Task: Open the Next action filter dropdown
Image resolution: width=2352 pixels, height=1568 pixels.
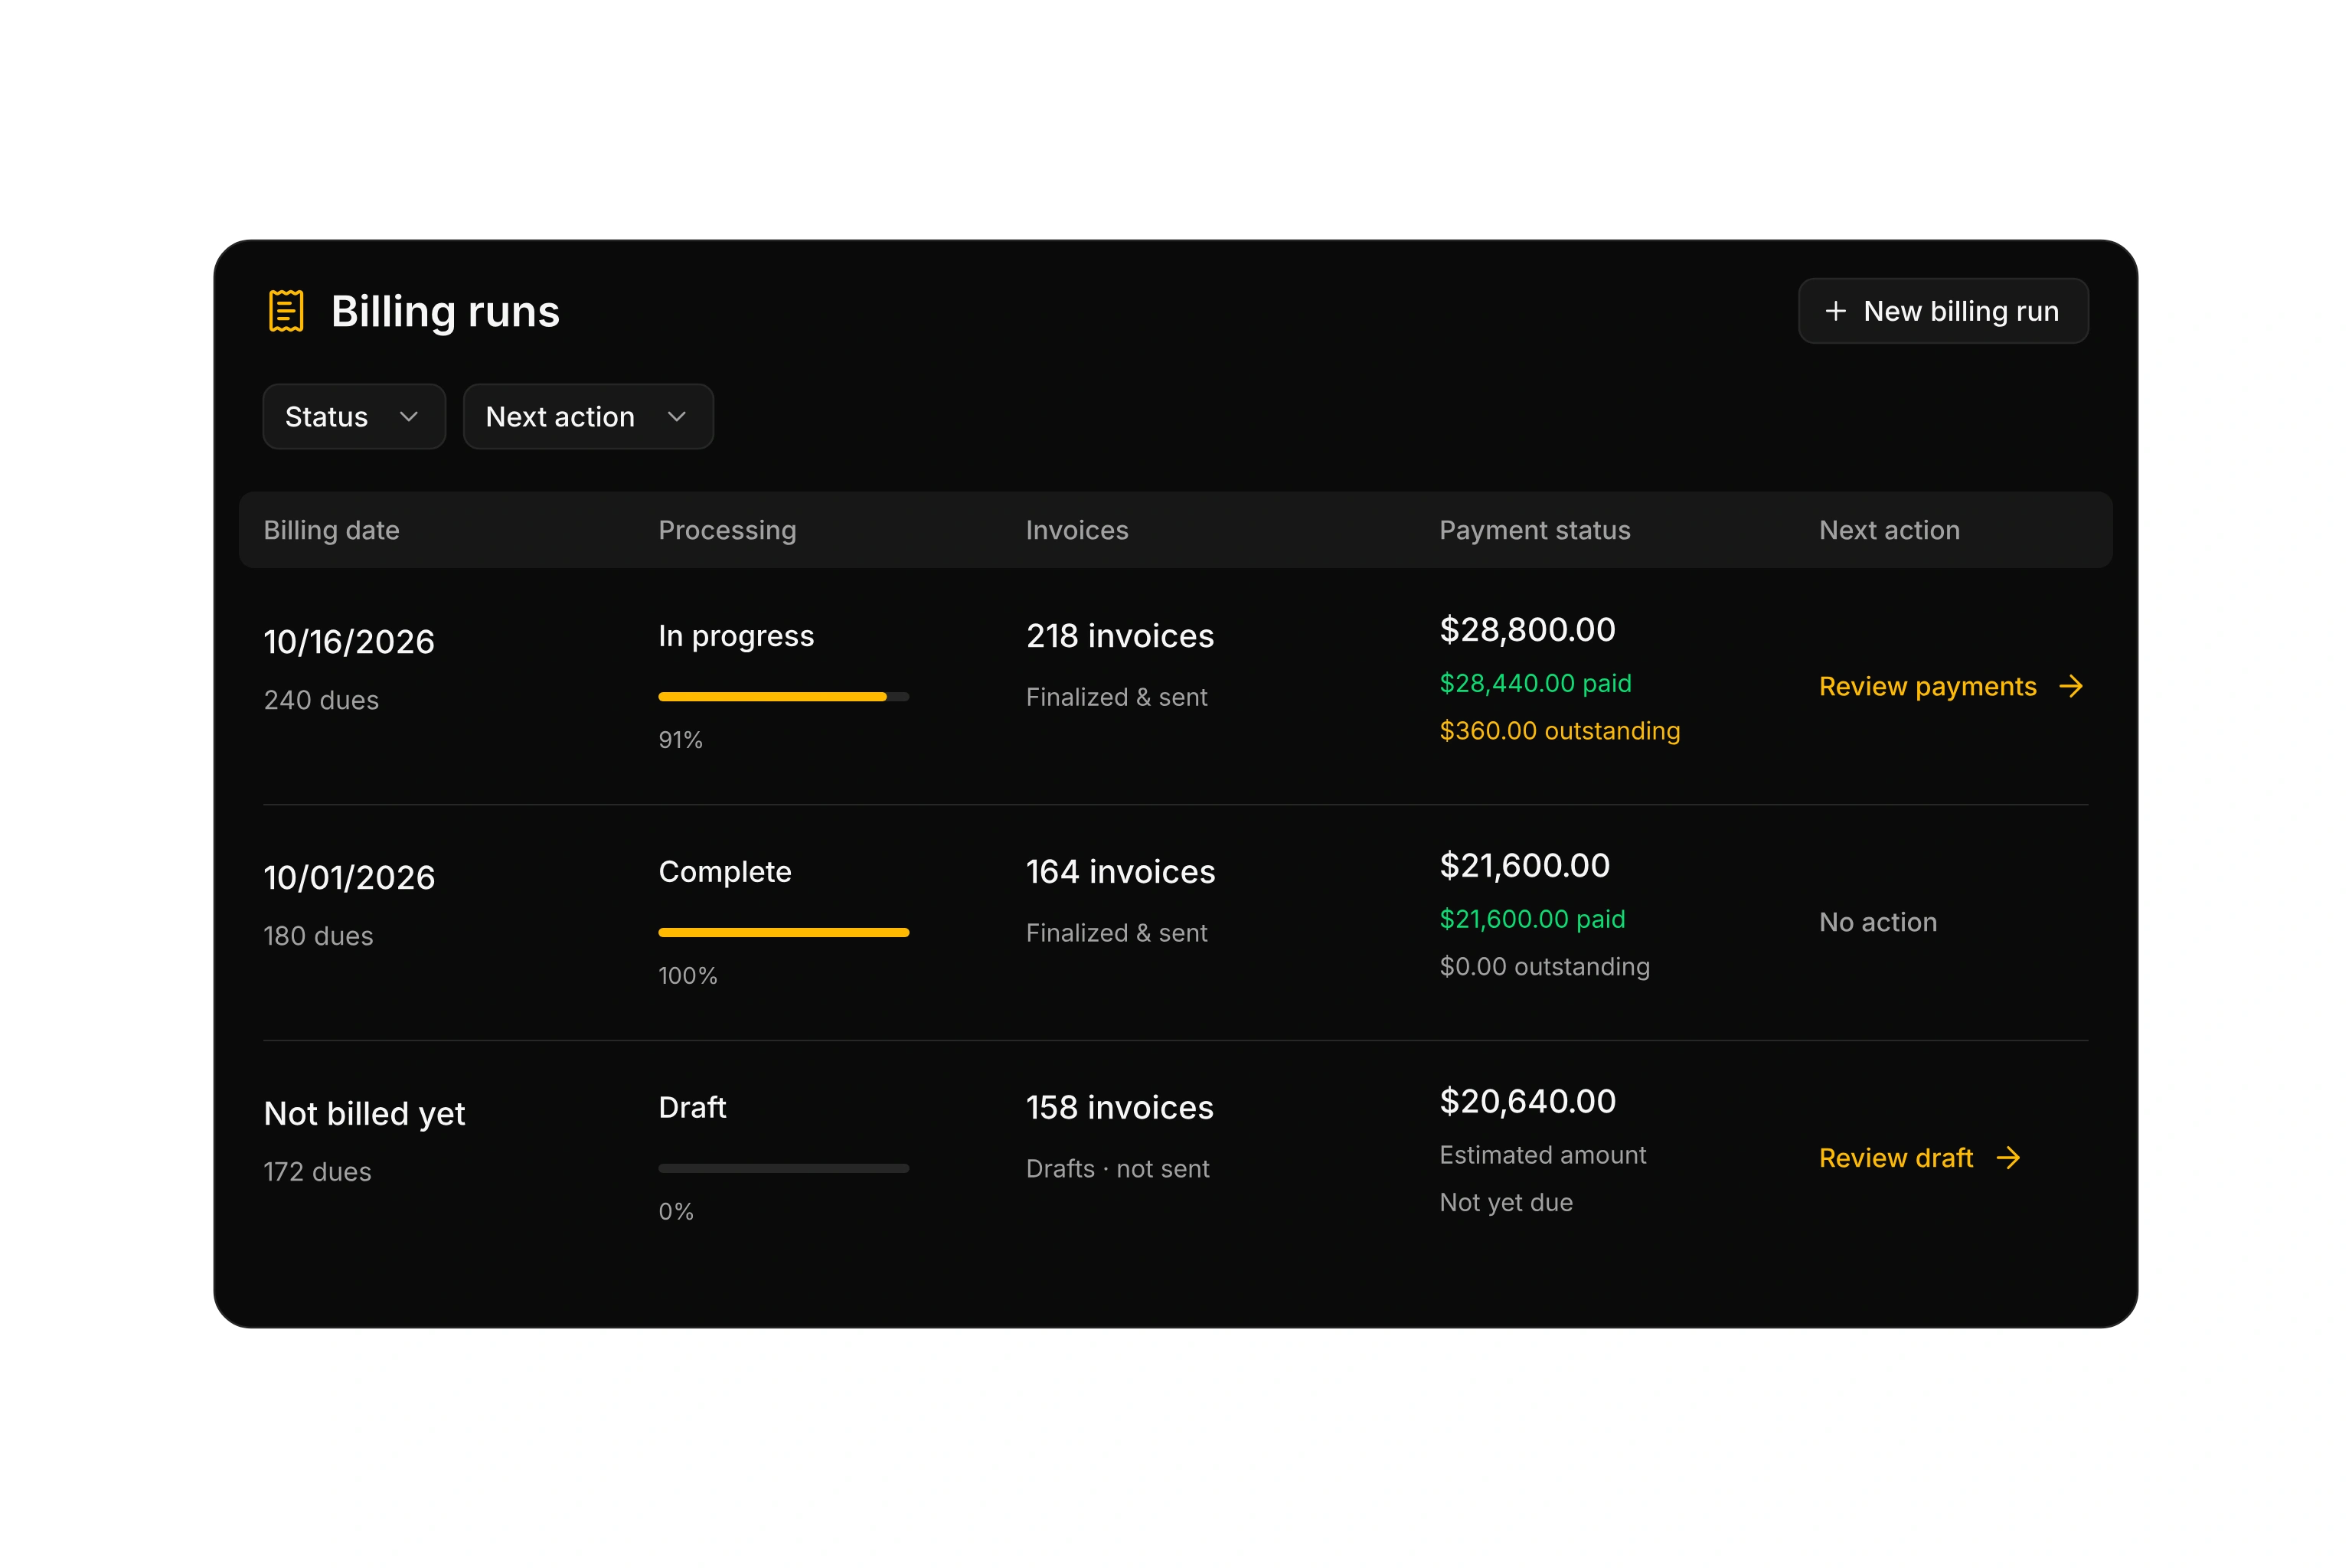Action: point(588,416)
